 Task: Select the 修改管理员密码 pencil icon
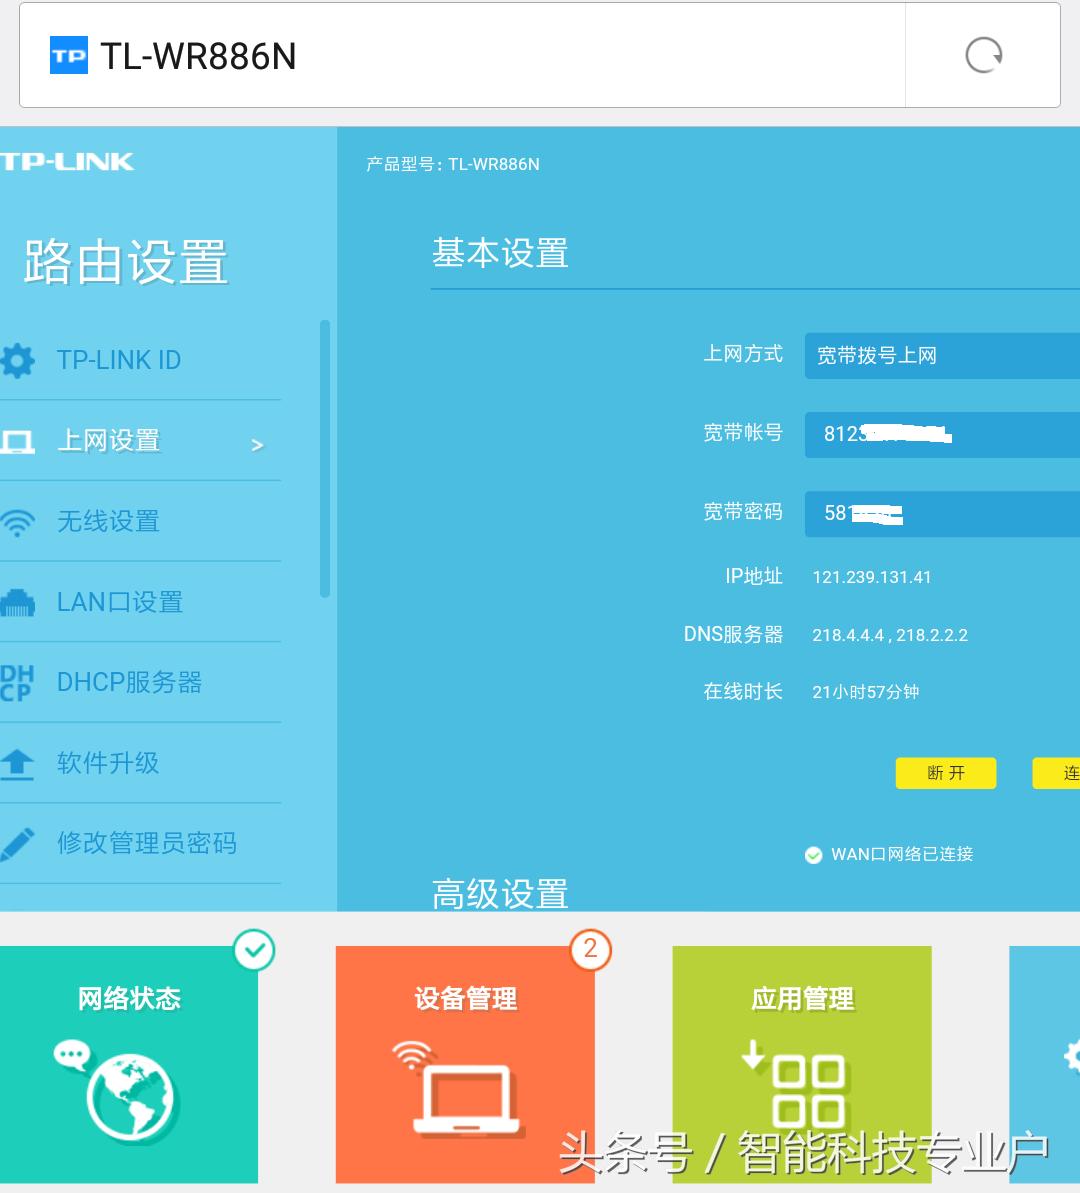click(18, 843)
